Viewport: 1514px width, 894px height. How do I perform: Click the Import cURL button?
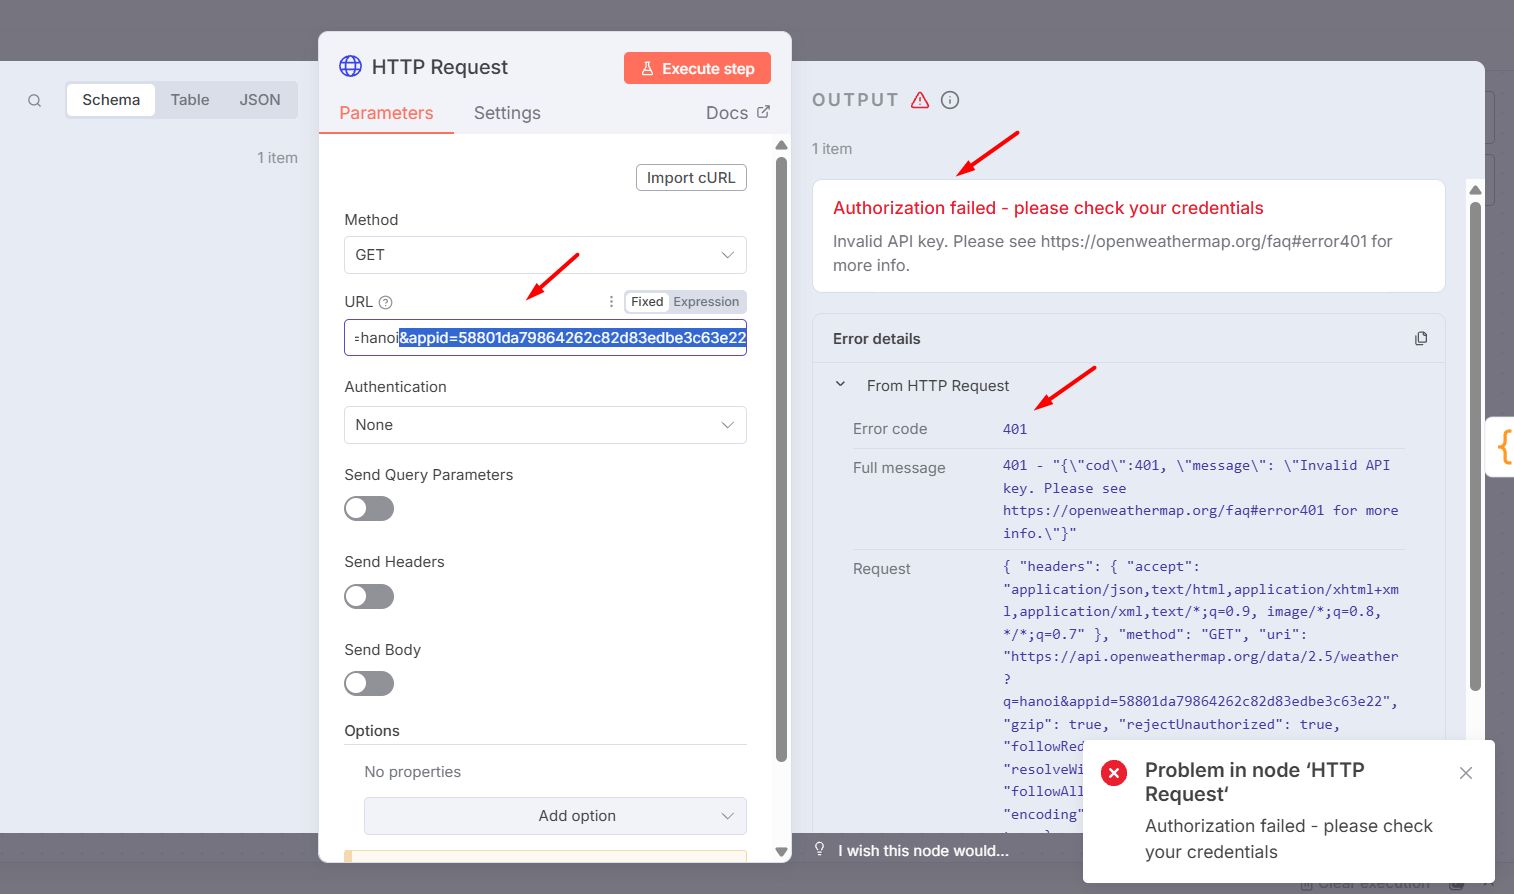coord(691,177)
